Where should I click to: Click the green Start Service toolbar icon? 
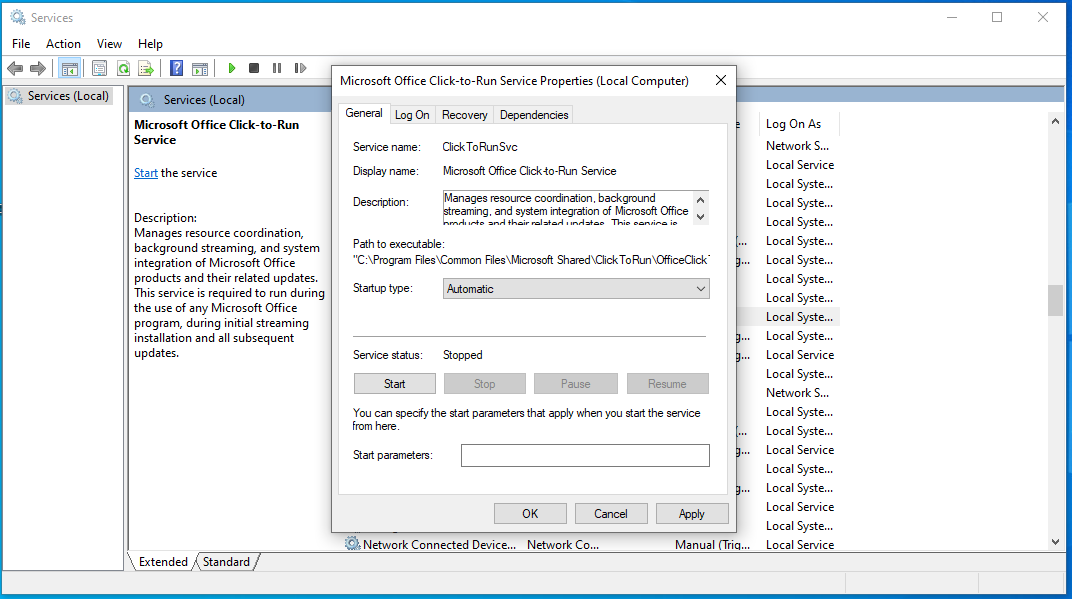coord(232,68)
